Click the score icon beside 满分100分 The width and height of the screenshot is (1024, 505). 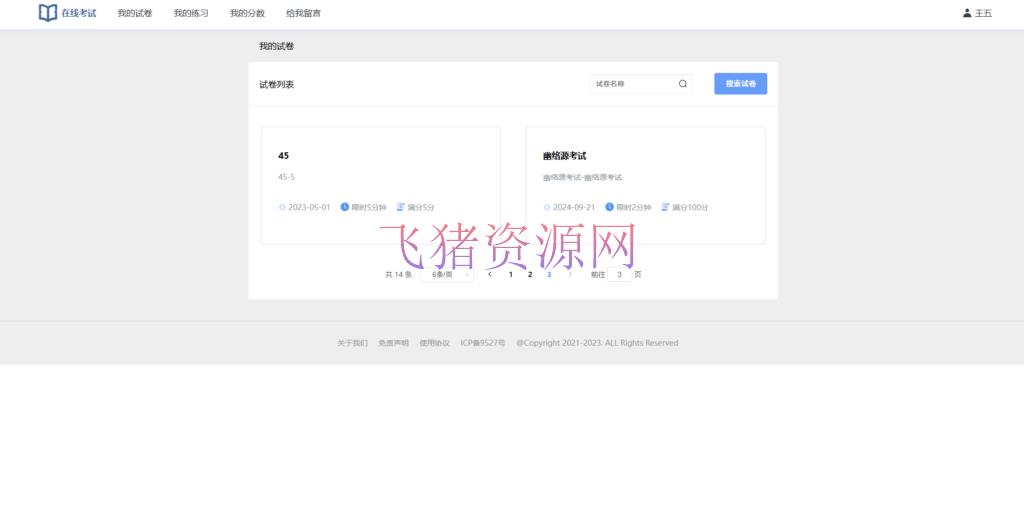(665, 207)
